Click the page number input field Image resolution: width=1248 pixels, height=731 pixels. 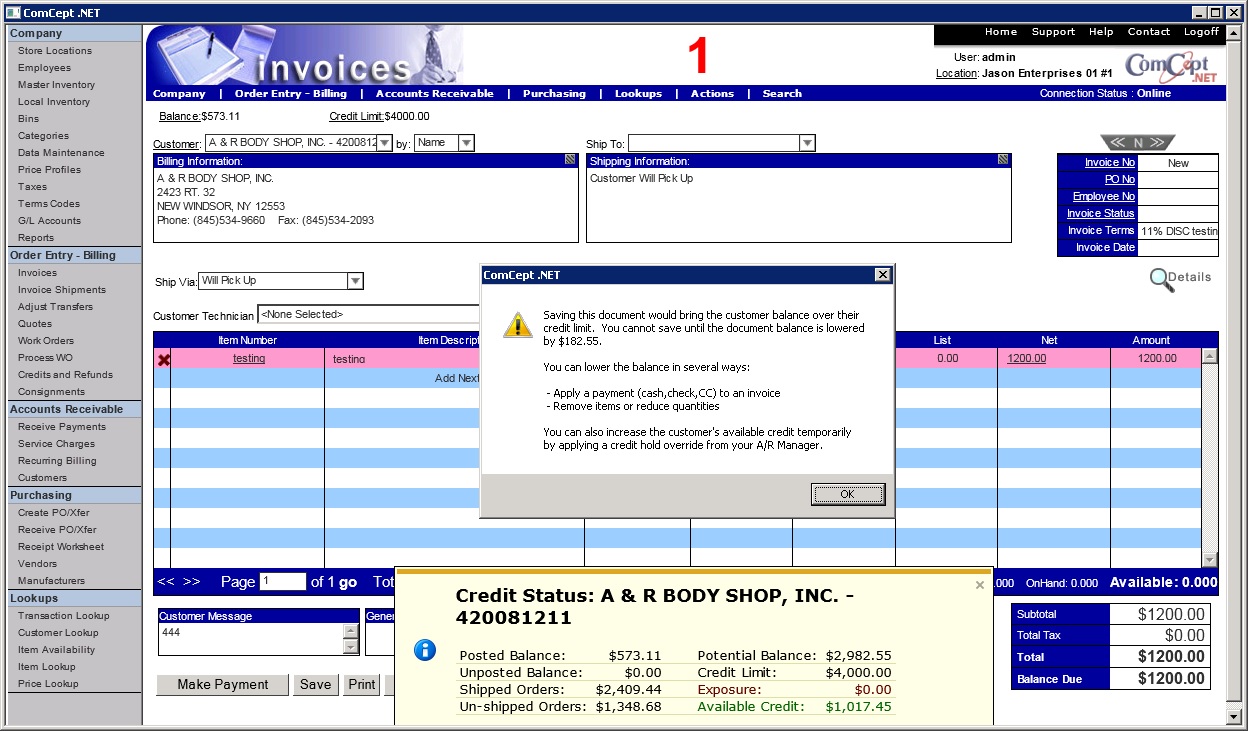[x=283, y=582]
